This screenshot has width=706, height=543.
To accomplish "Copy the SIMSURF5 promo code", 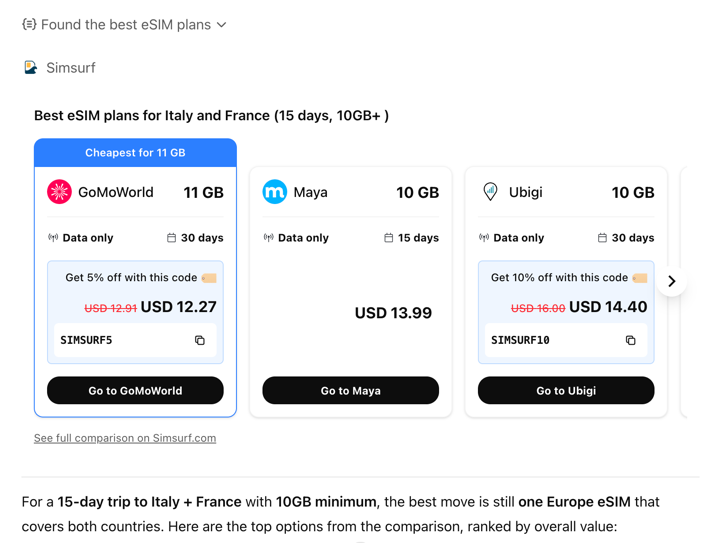I will (200, 341).
